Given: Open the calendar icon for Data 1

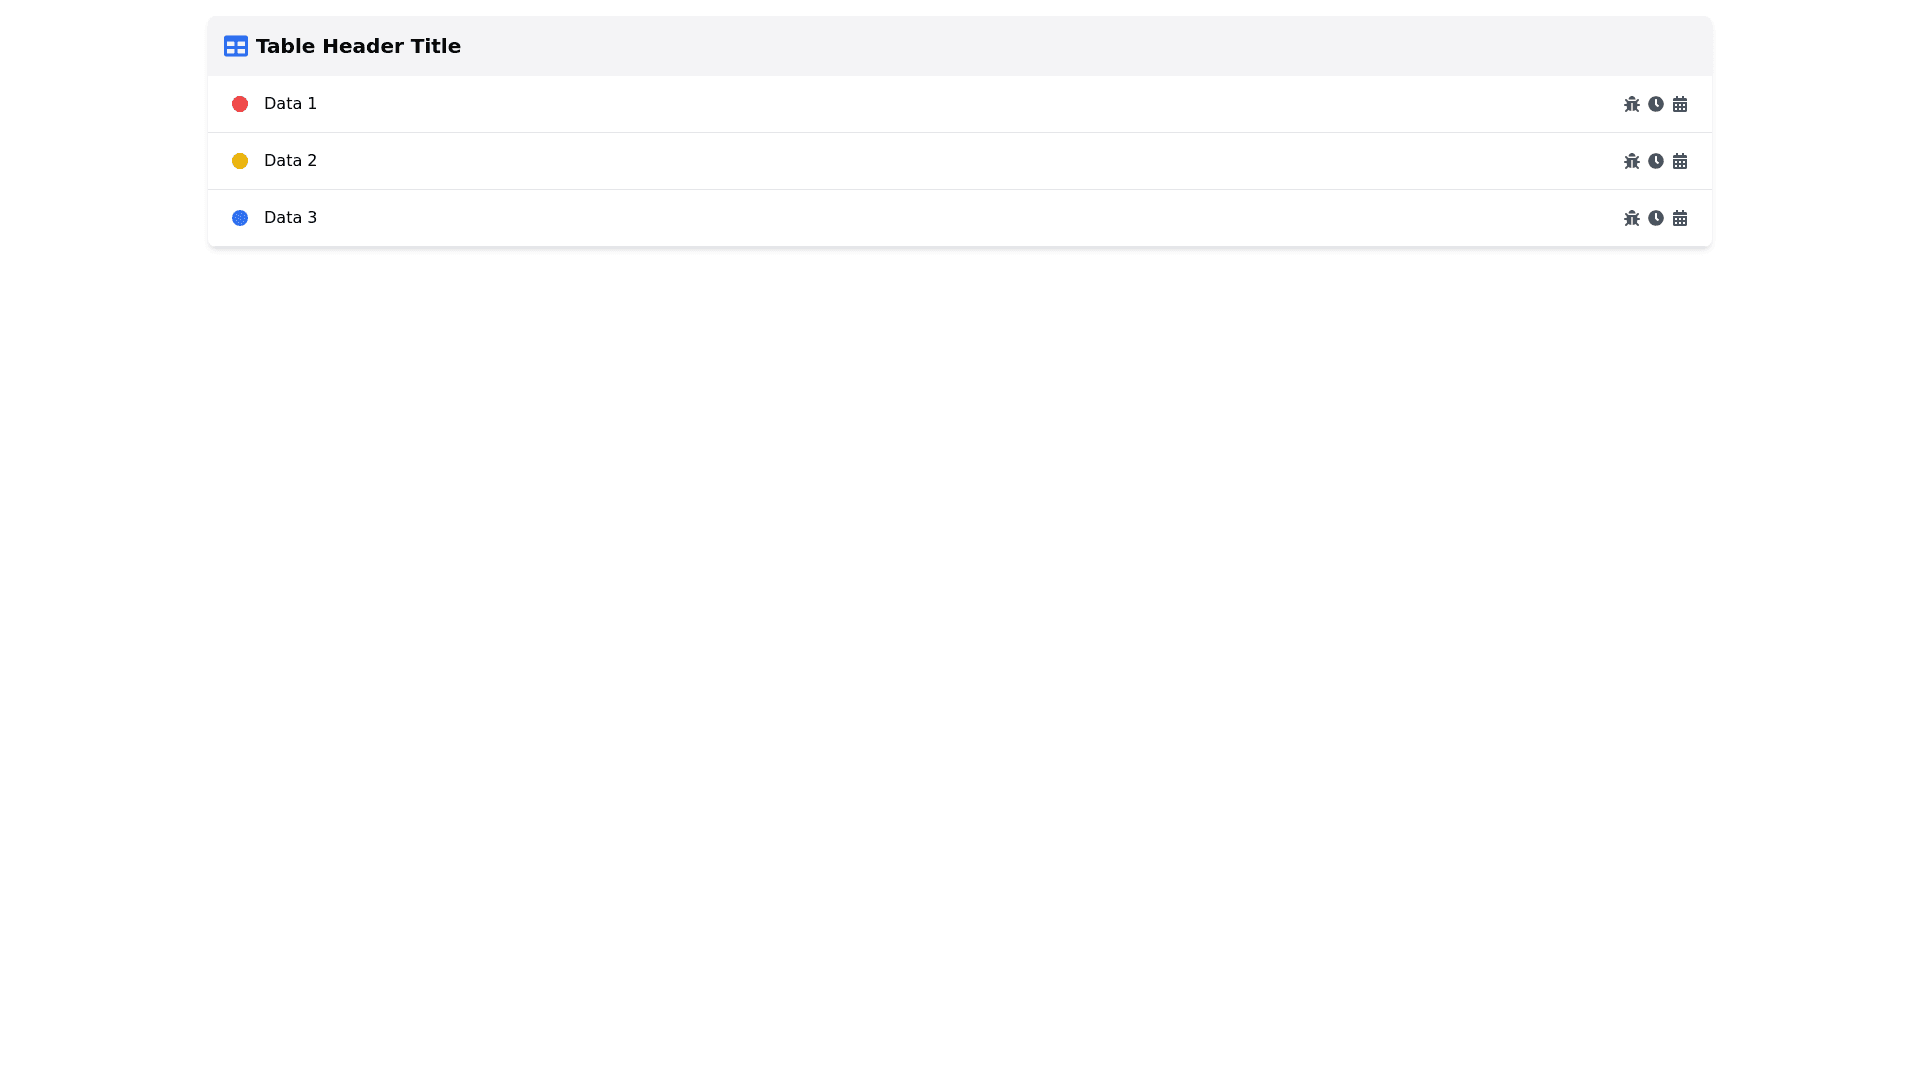Looking at the screenshot, I should click(x=1680, y=104).
